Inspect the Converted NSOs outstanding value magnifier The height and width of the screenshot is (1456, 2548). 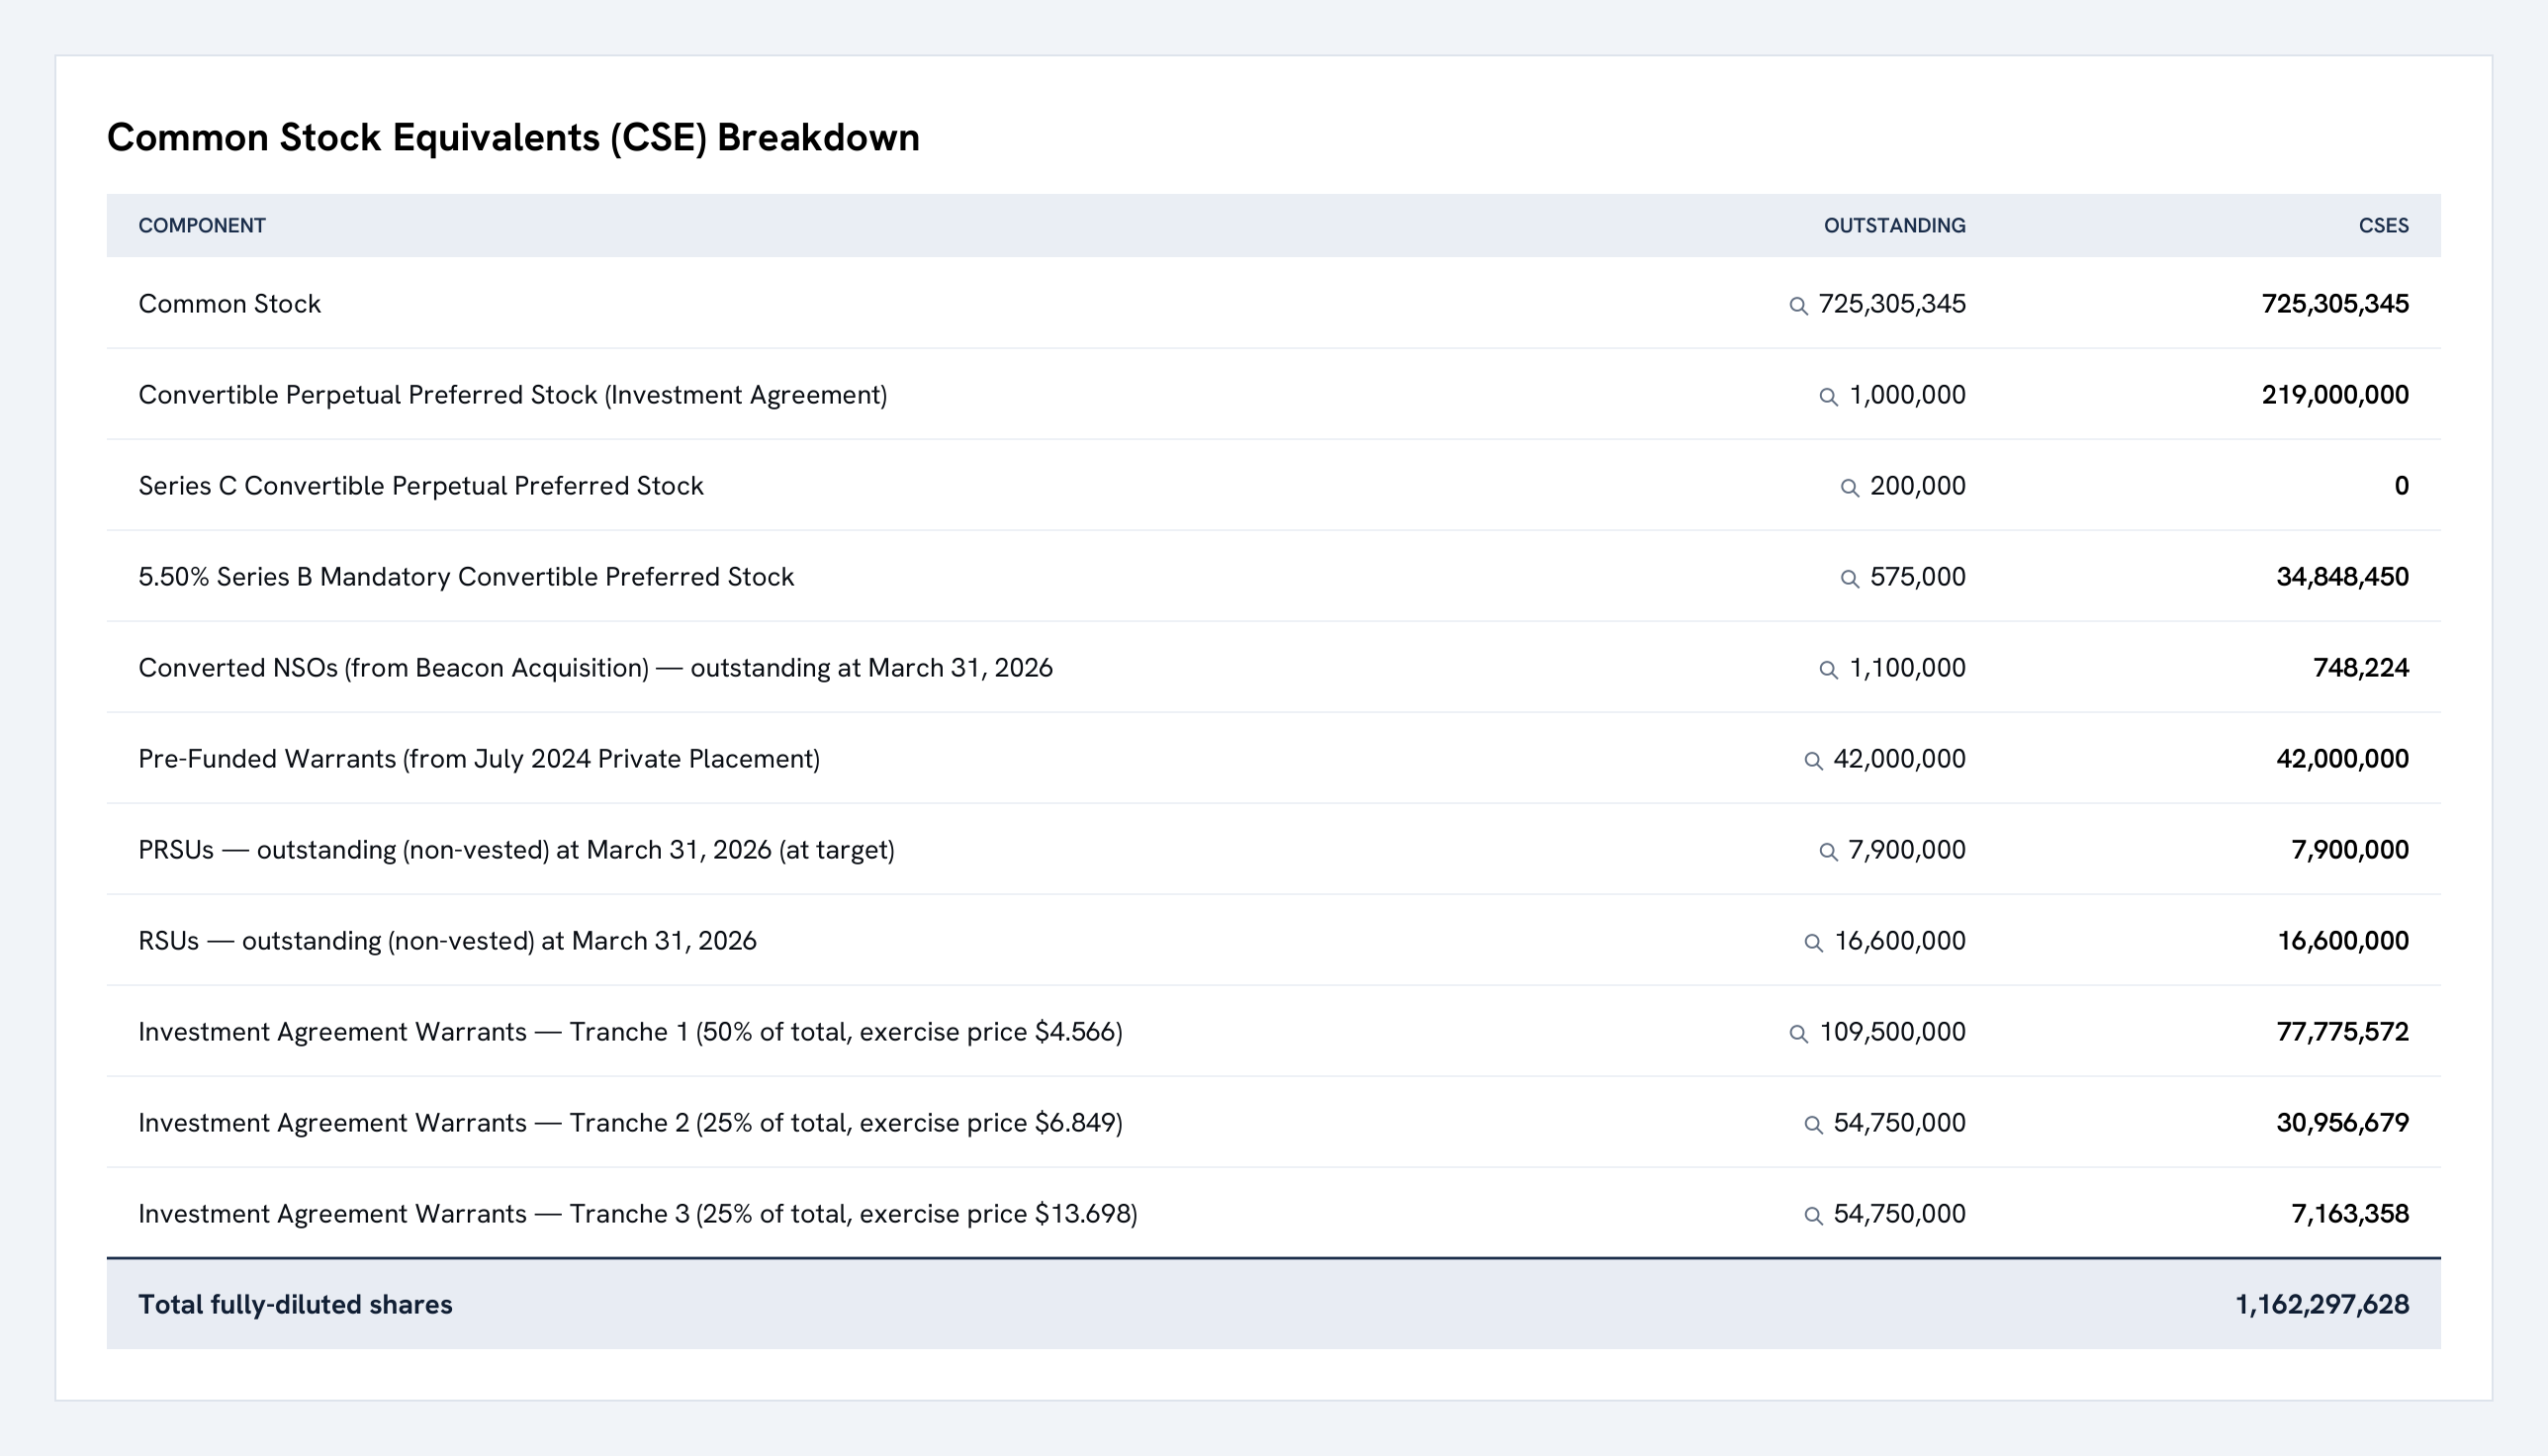(x=1828, y=670)
